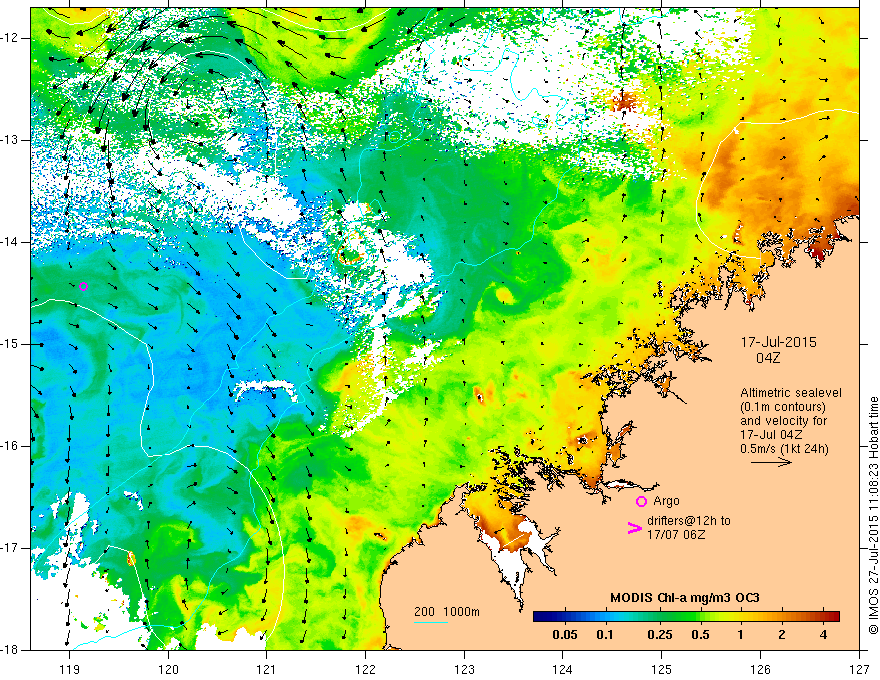Screen dimensions: 880x680
Task: Click the '17-Jul-2015' date label
Action: 778,342
